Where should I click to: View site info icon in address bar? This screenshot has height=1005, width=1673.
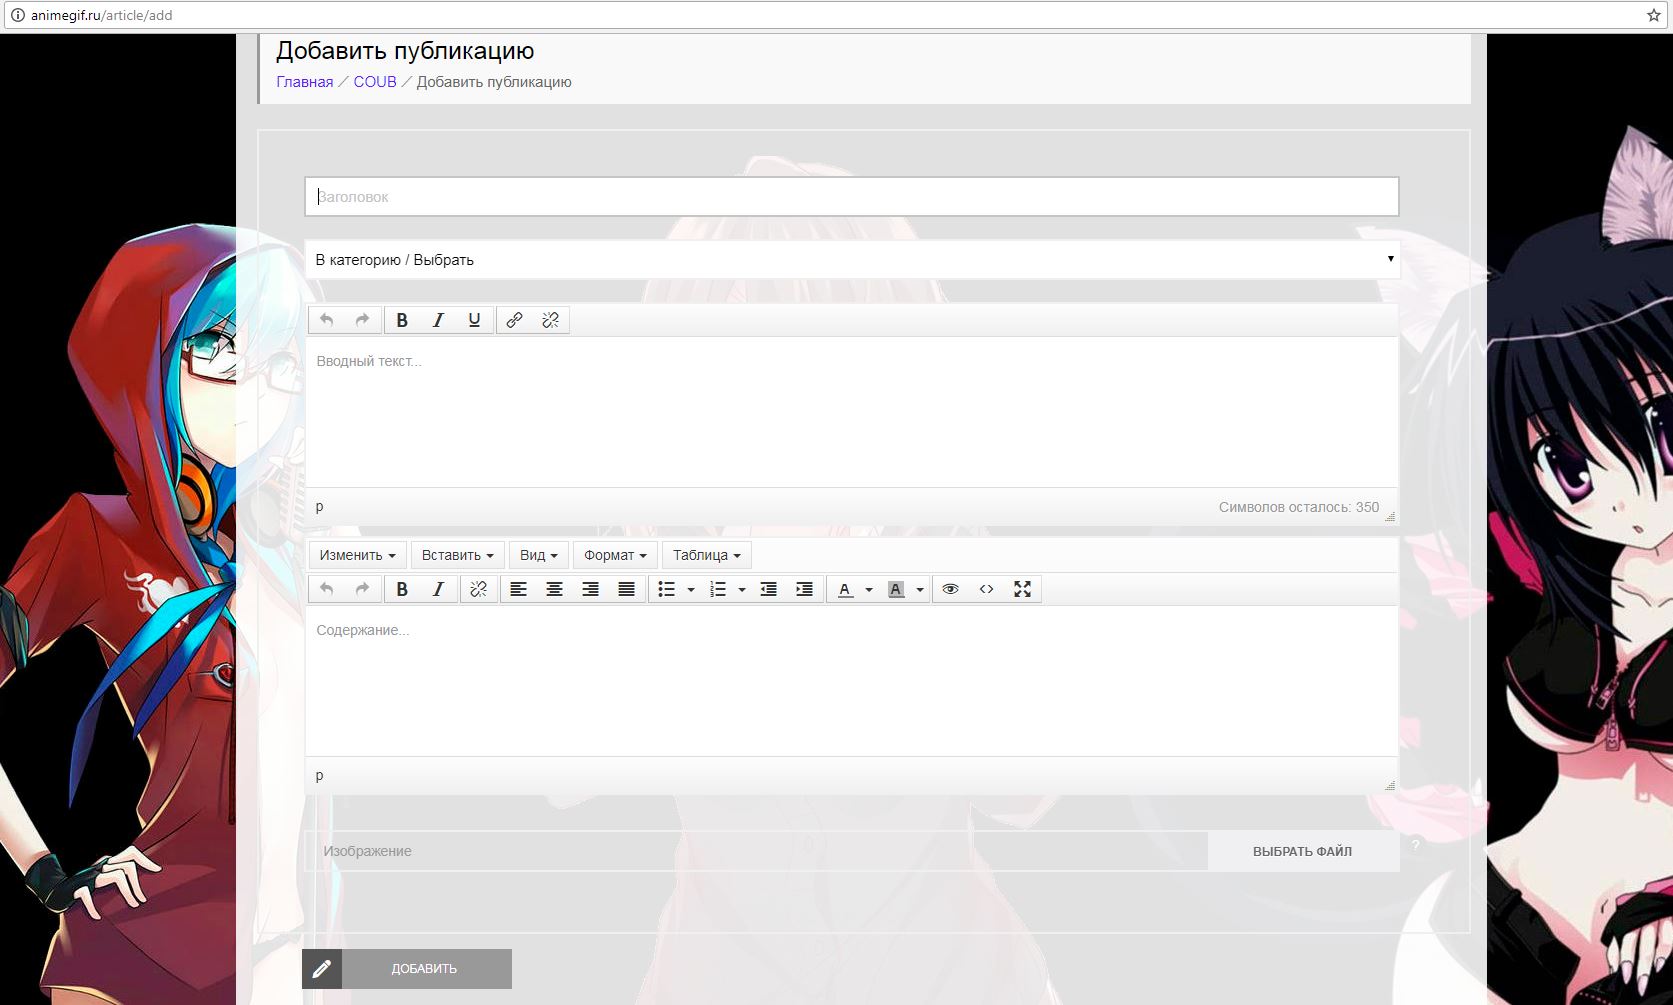pos(17,15)
